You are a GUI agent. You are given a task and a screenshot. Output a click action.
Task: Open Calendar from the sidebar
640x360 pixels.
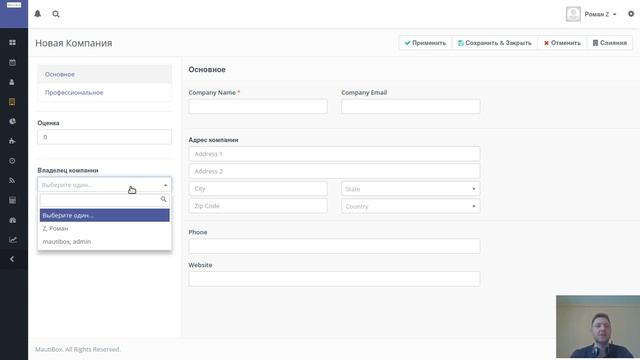pyautogui.click(x=13, y=62)
